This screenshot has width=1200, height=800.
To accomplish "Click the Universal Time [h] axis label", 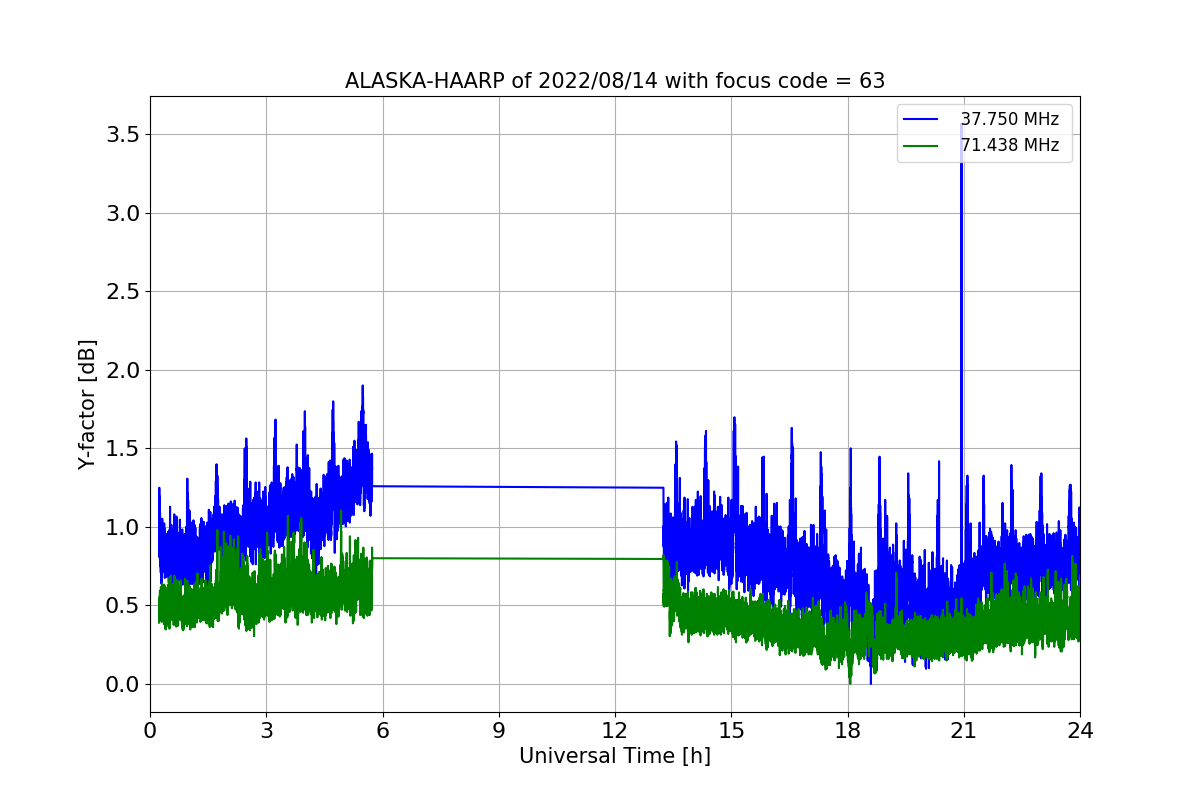I will coord(615,756).
